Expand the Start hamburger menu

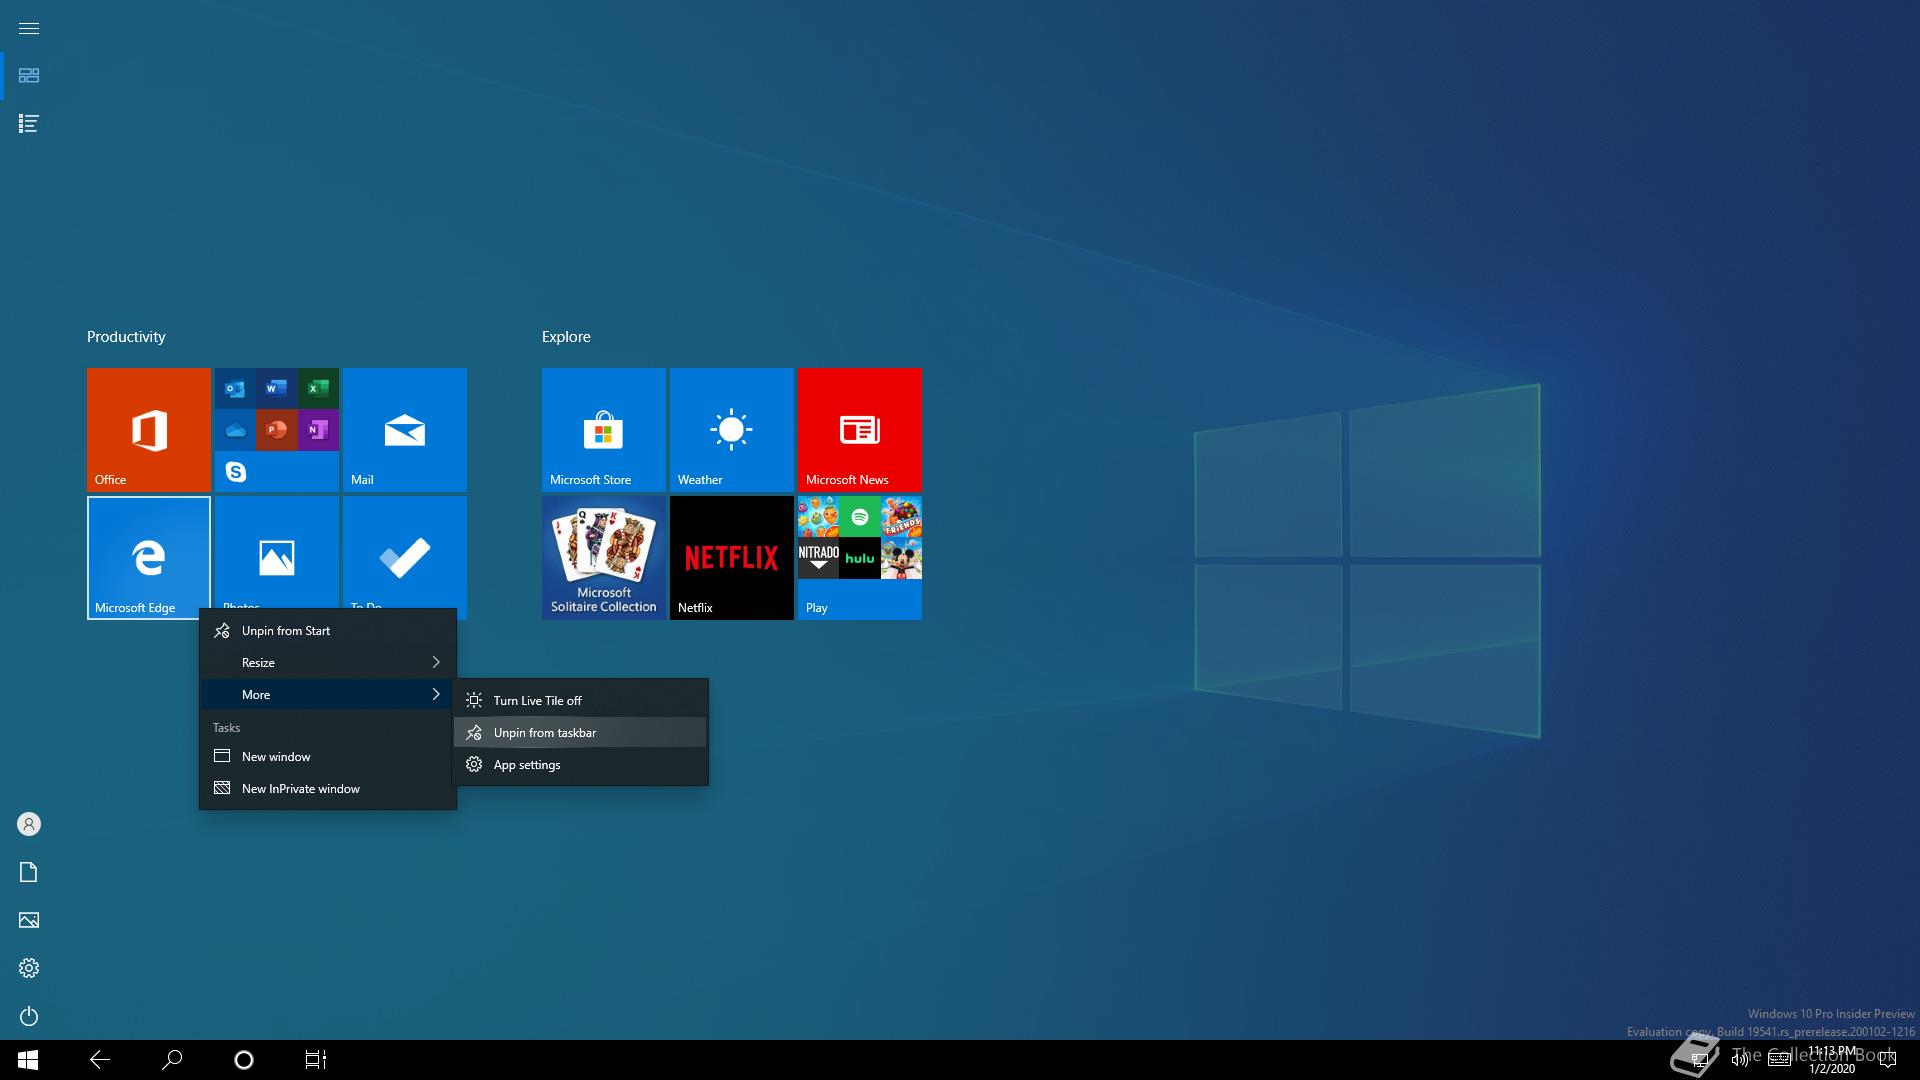(29, 28)
